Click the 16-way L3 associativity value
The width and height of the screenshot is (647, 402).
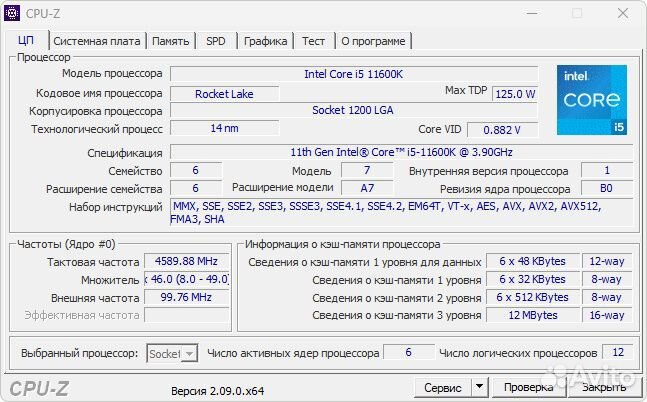(607, 315)
